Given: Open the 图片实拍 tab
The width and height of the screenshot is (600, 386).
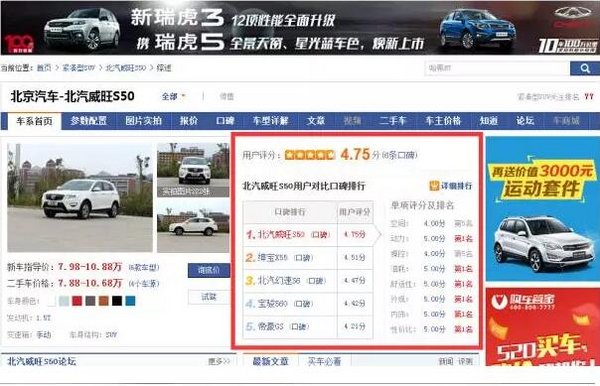Looking at the screenshot, I should 143,121.
